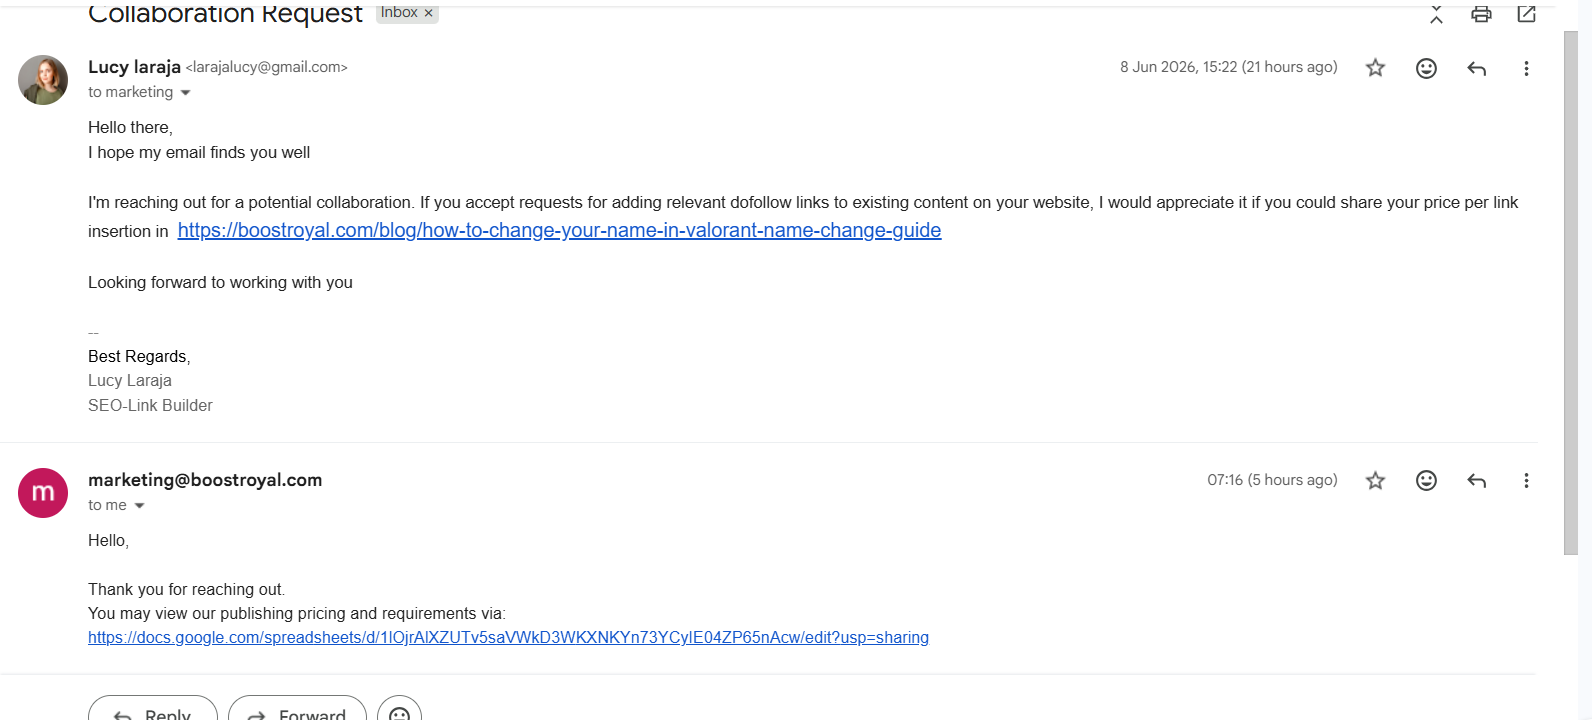Reply to marketing message via arrow icon
The height and width of the screenshot is (720, 1592).
click(x=1477, y=481)
